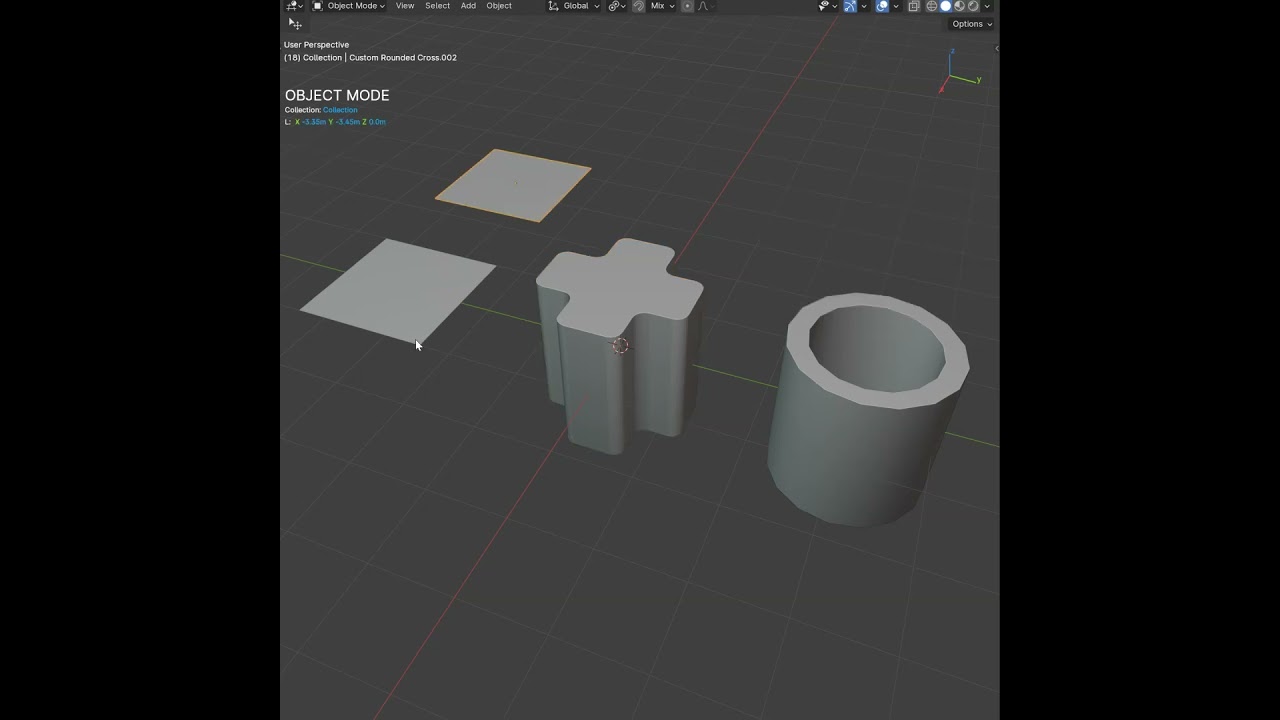1280x720 pixels.
Task: Open the Options dropdown
Action: 971,24
